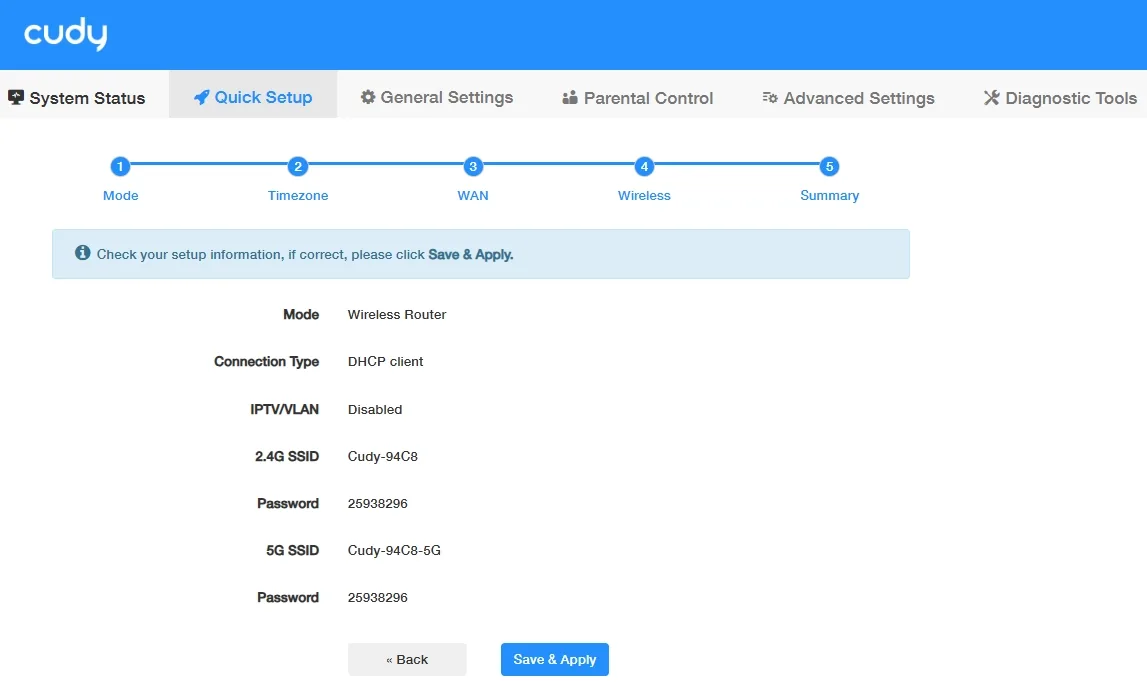Click the Cudy logo in the header
Screen dimensions: 1147x689
[65, 34]
